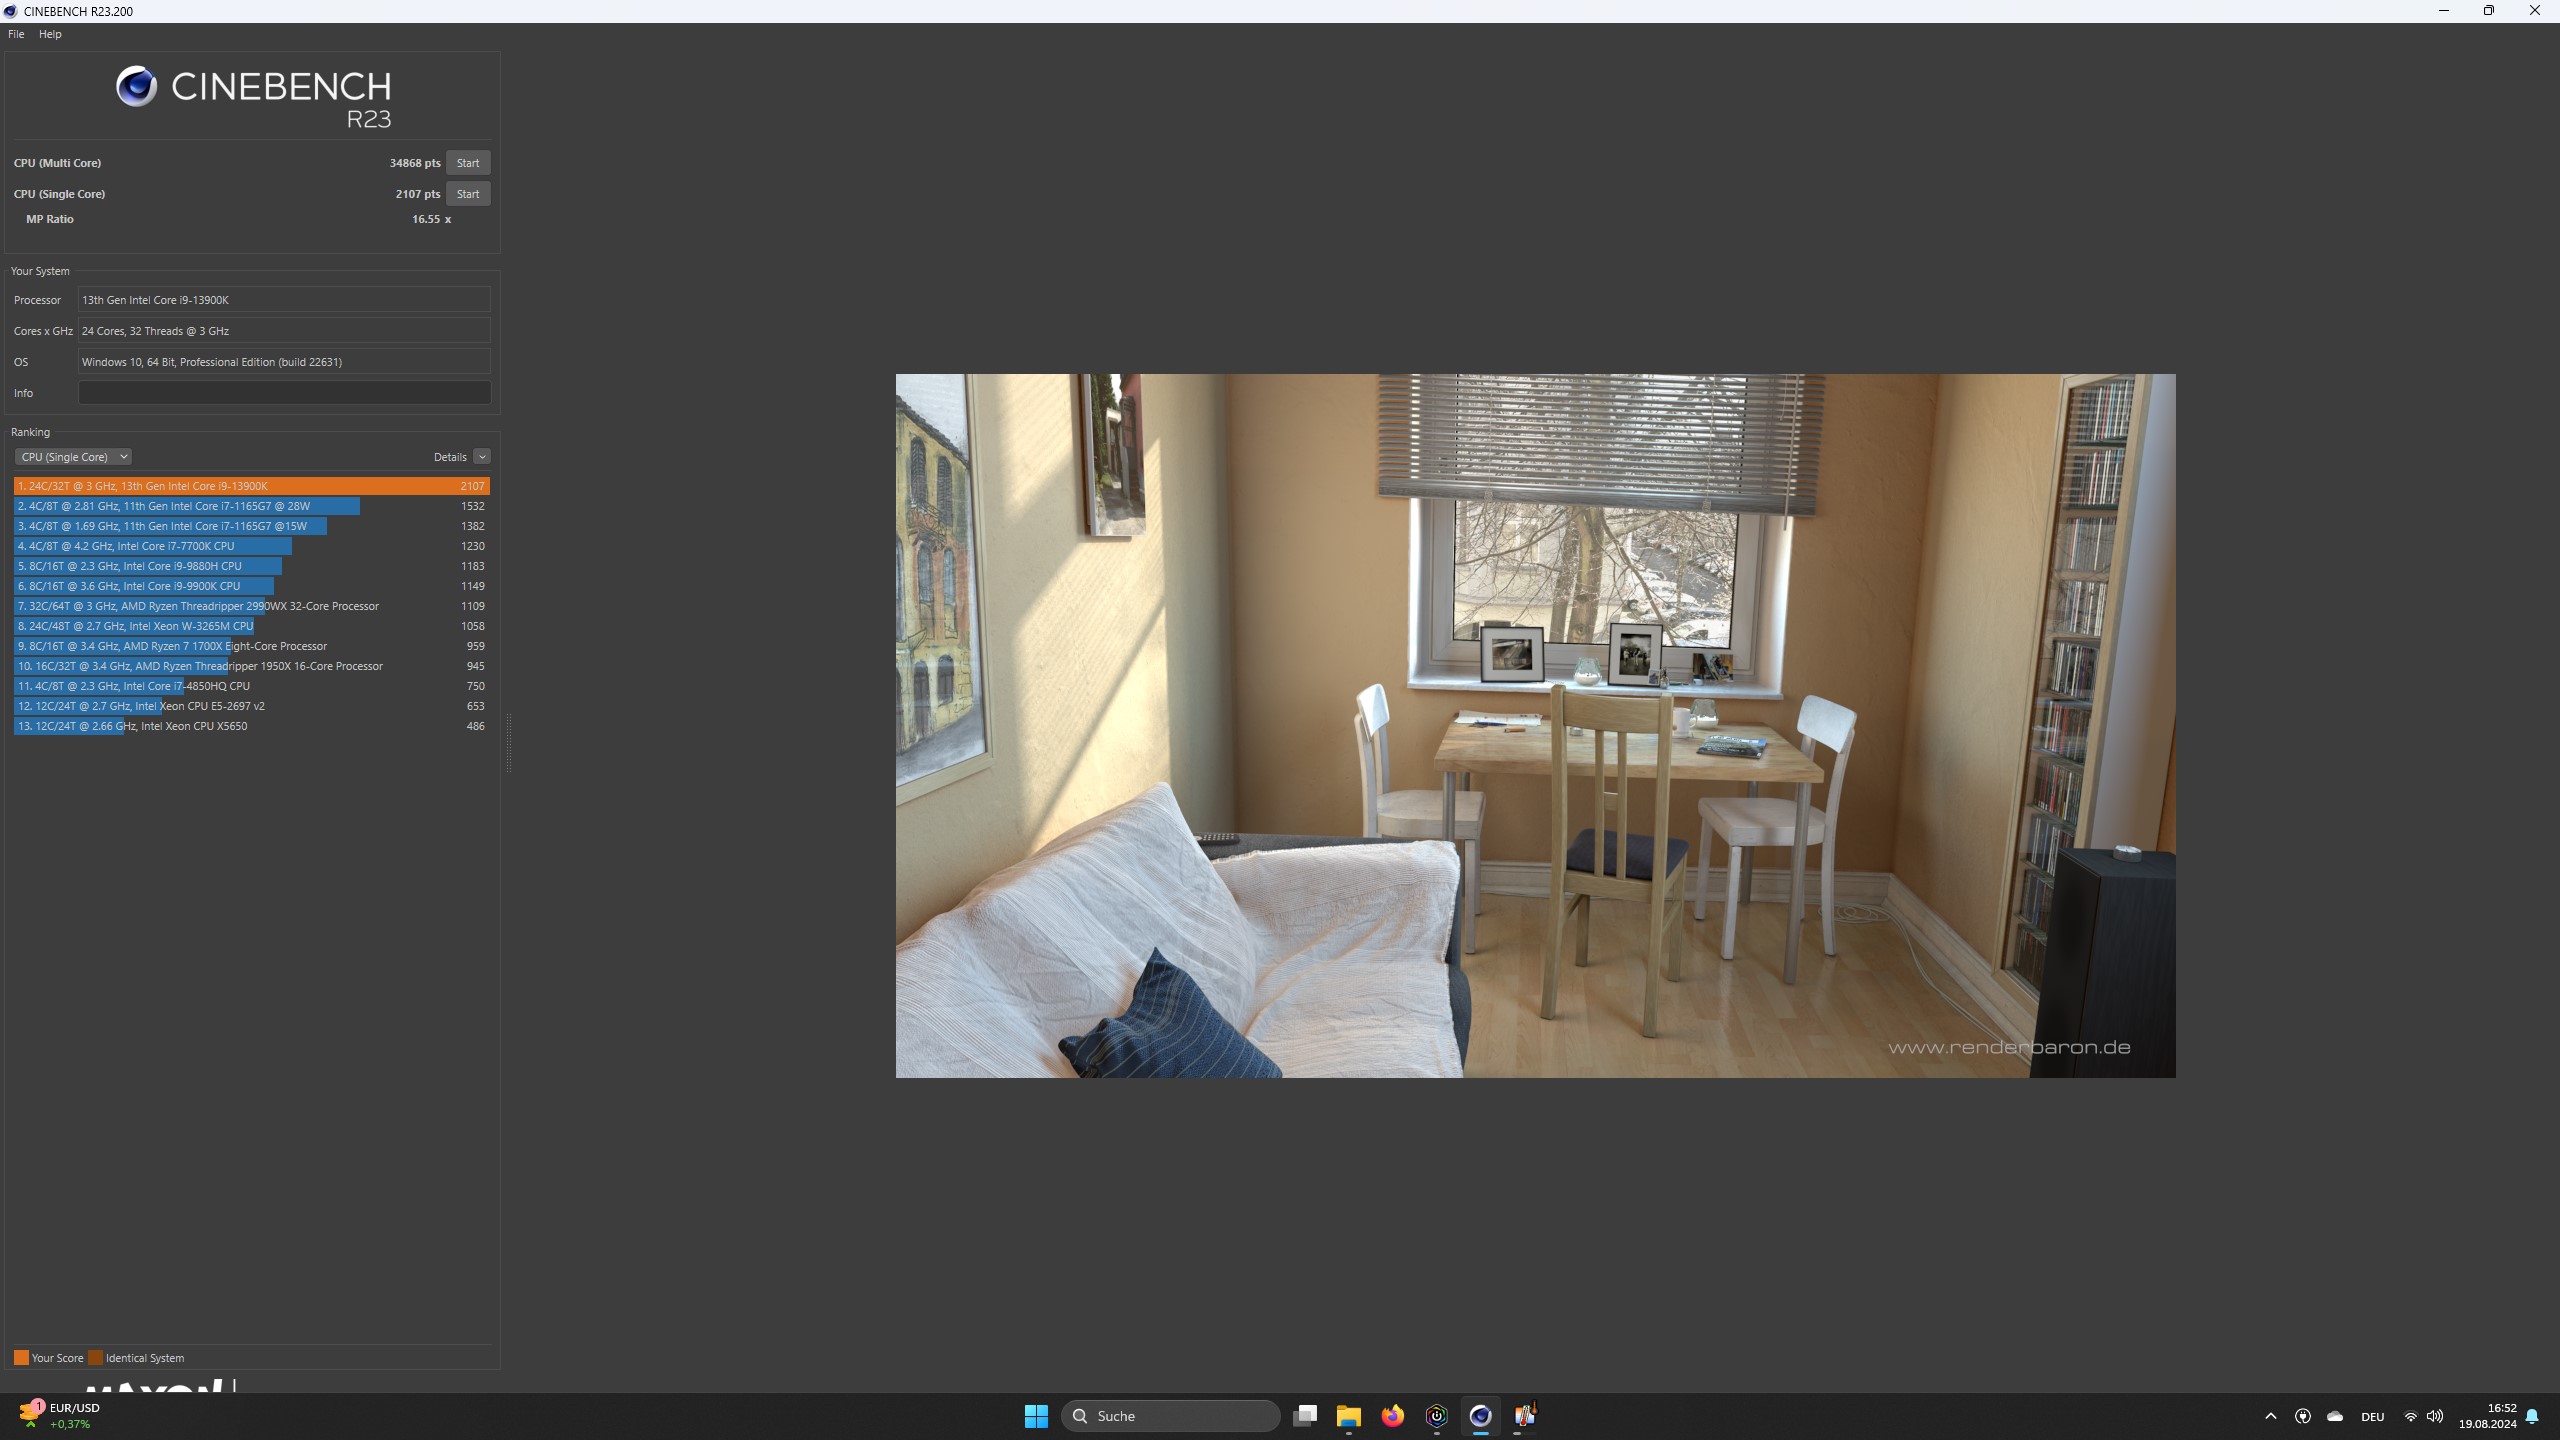Click the empty Info input field
This screenshot has width=2560, height=1440.
click(x=284, y=393)
